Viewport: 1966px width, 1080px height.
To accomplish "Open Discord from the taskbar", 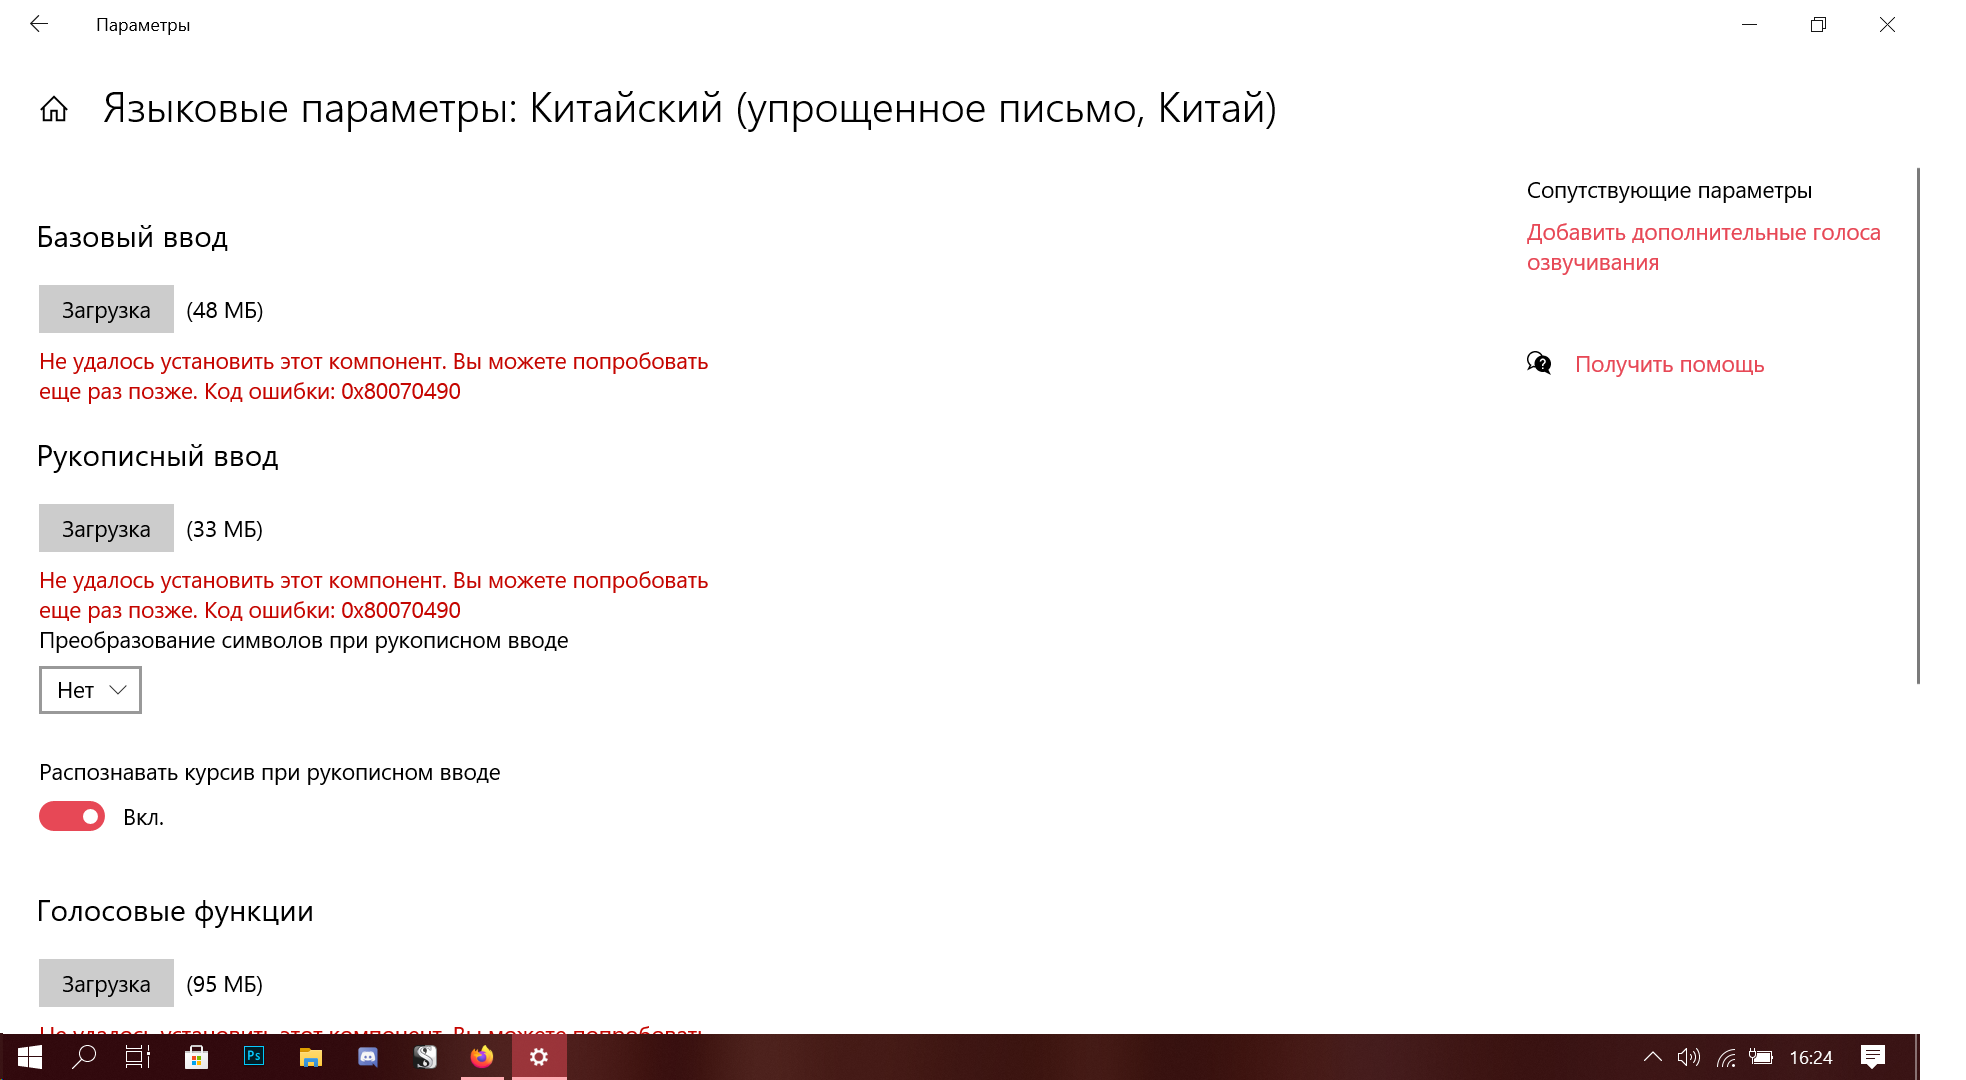I will [x=368, y=1057].
